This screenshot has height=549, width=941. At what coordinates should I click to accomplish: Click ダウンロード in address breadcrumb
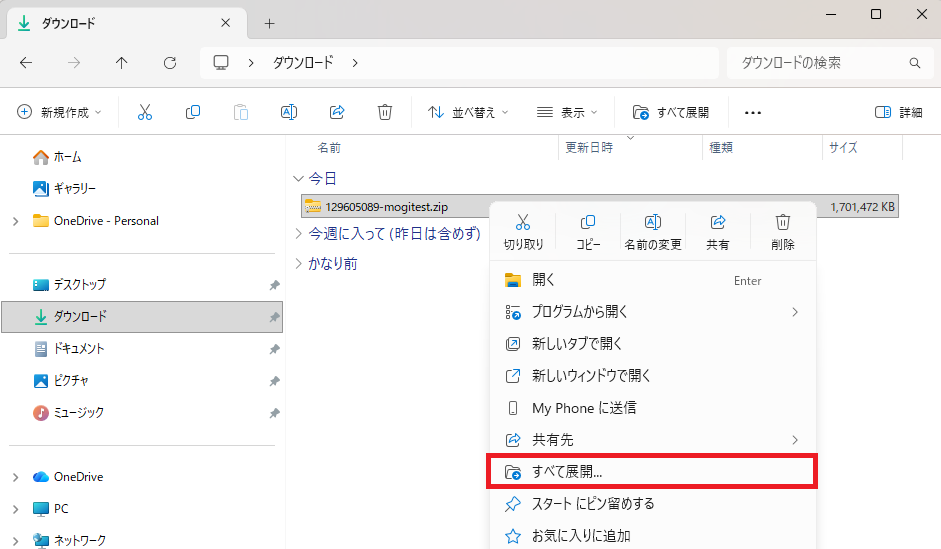pos(303,62)
